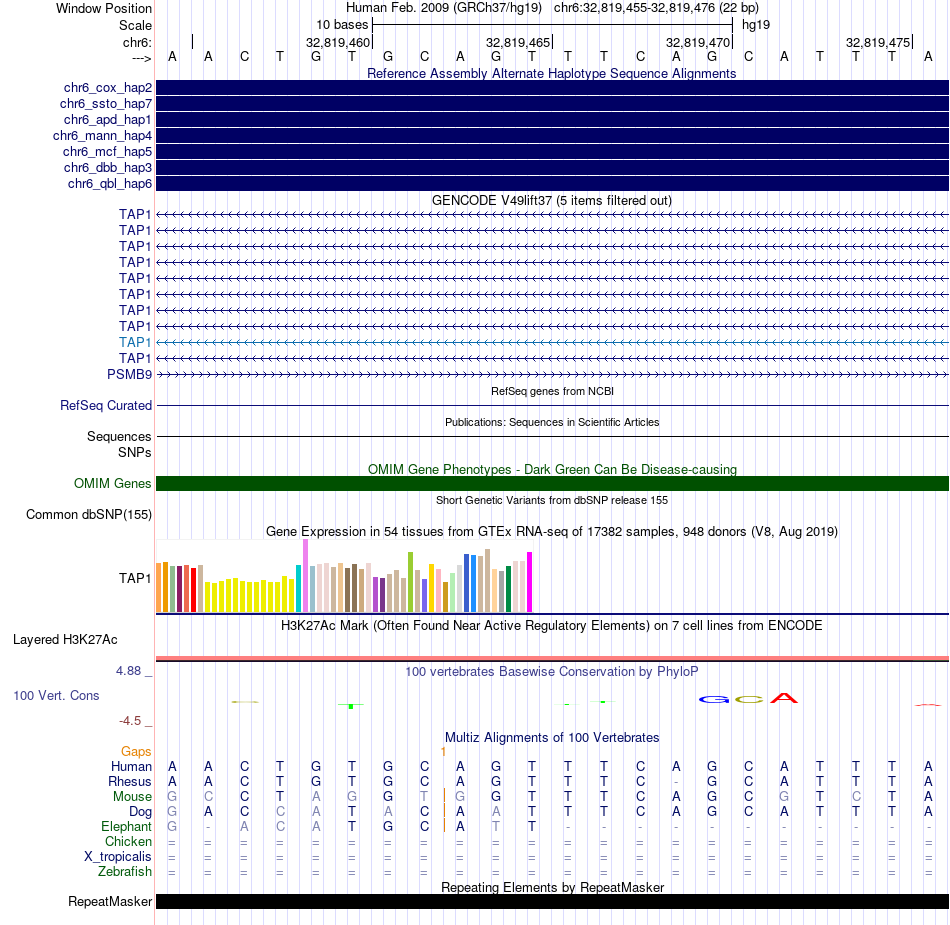
Task: Click the Reference Assembly Alternate Haplotype title
Action: tap(551, 73)
